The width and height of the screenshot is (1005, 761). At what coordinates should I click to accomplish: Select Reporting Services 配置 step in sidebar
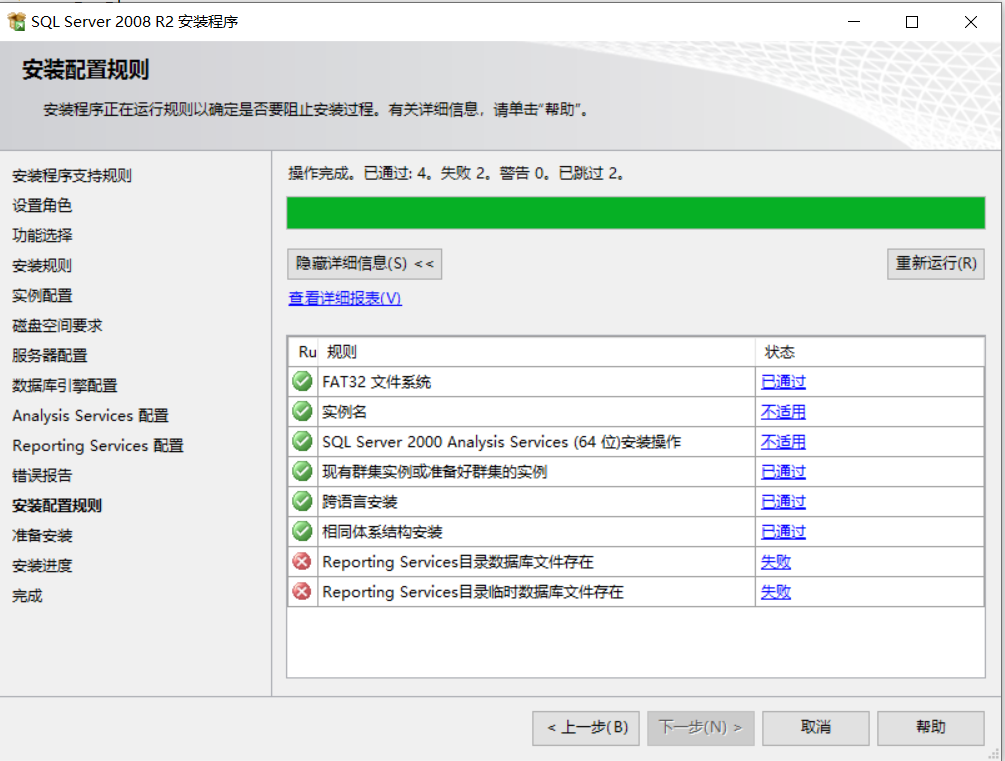(98, 446)
